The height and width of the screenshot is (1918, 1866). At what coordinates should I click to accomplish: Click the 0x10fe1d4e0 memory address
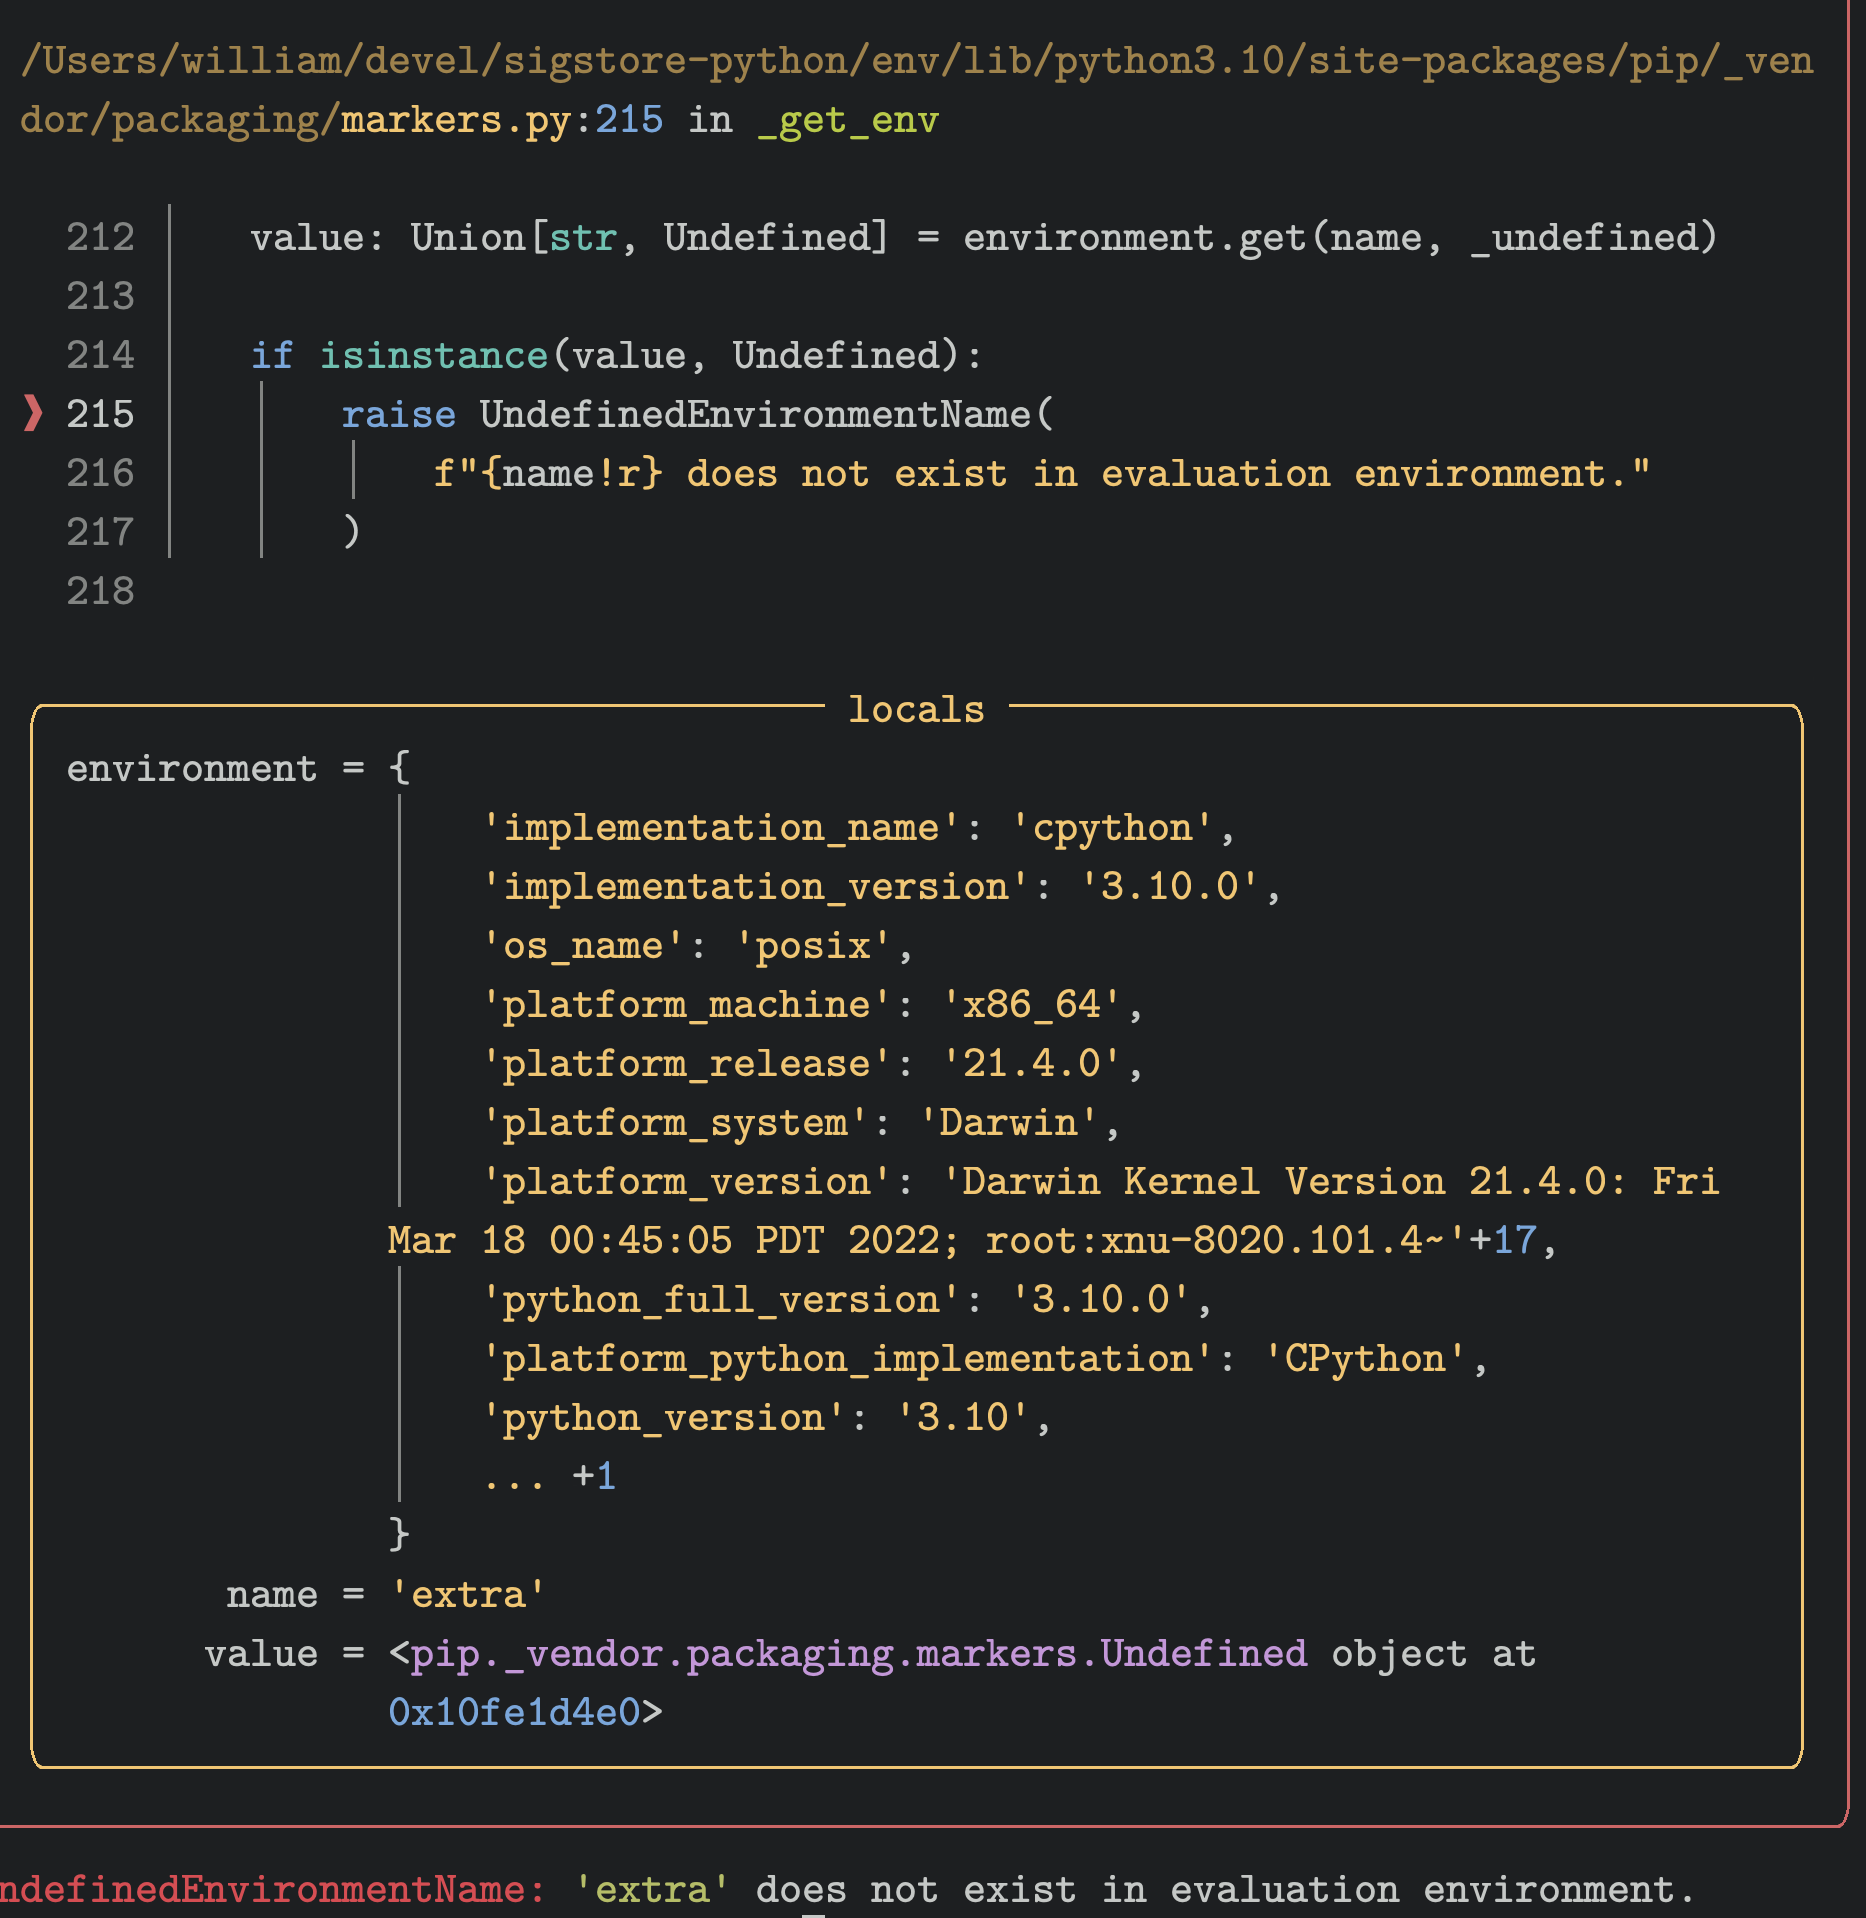tap(514, 1712)
